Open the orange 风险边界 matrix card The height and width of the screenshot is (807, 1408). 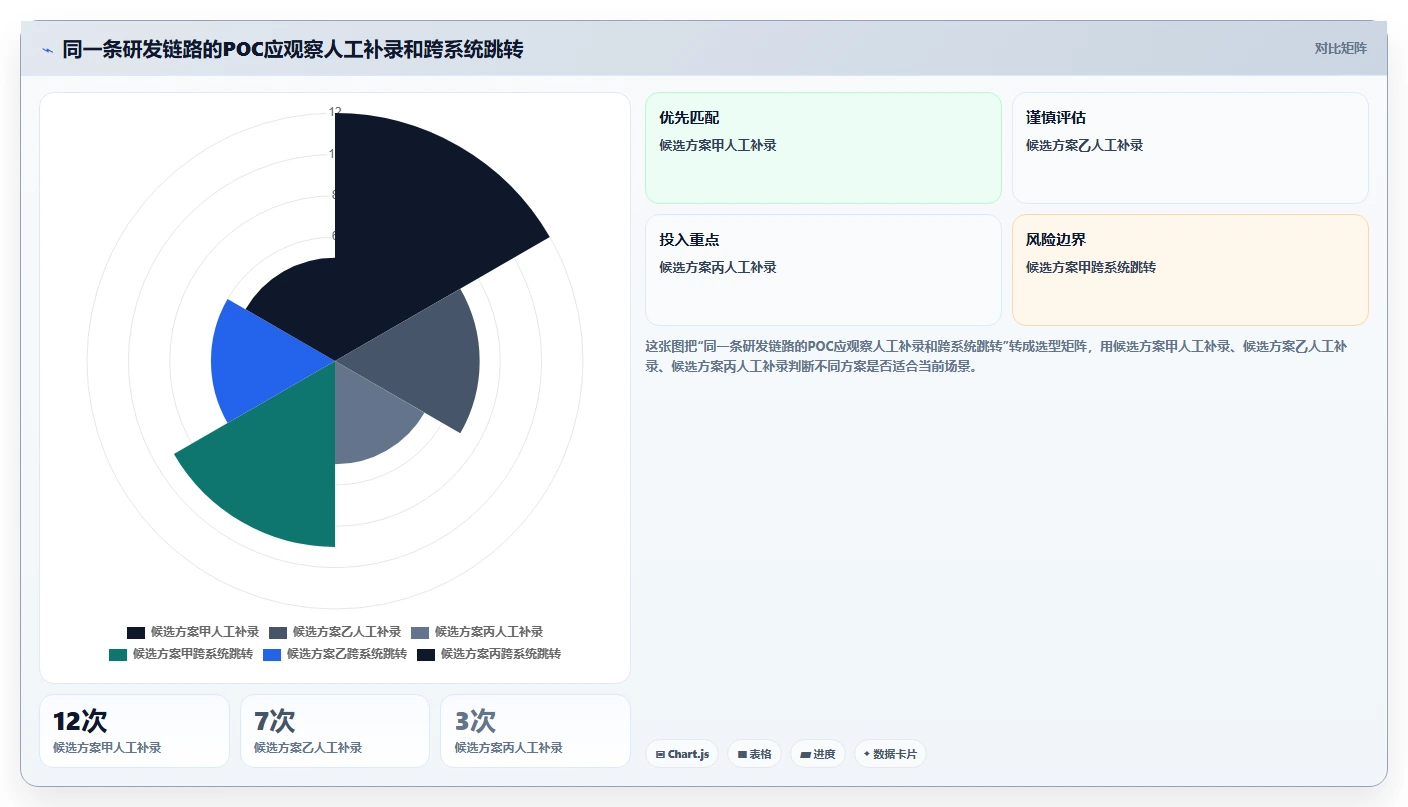click(x=1190, y=270)
